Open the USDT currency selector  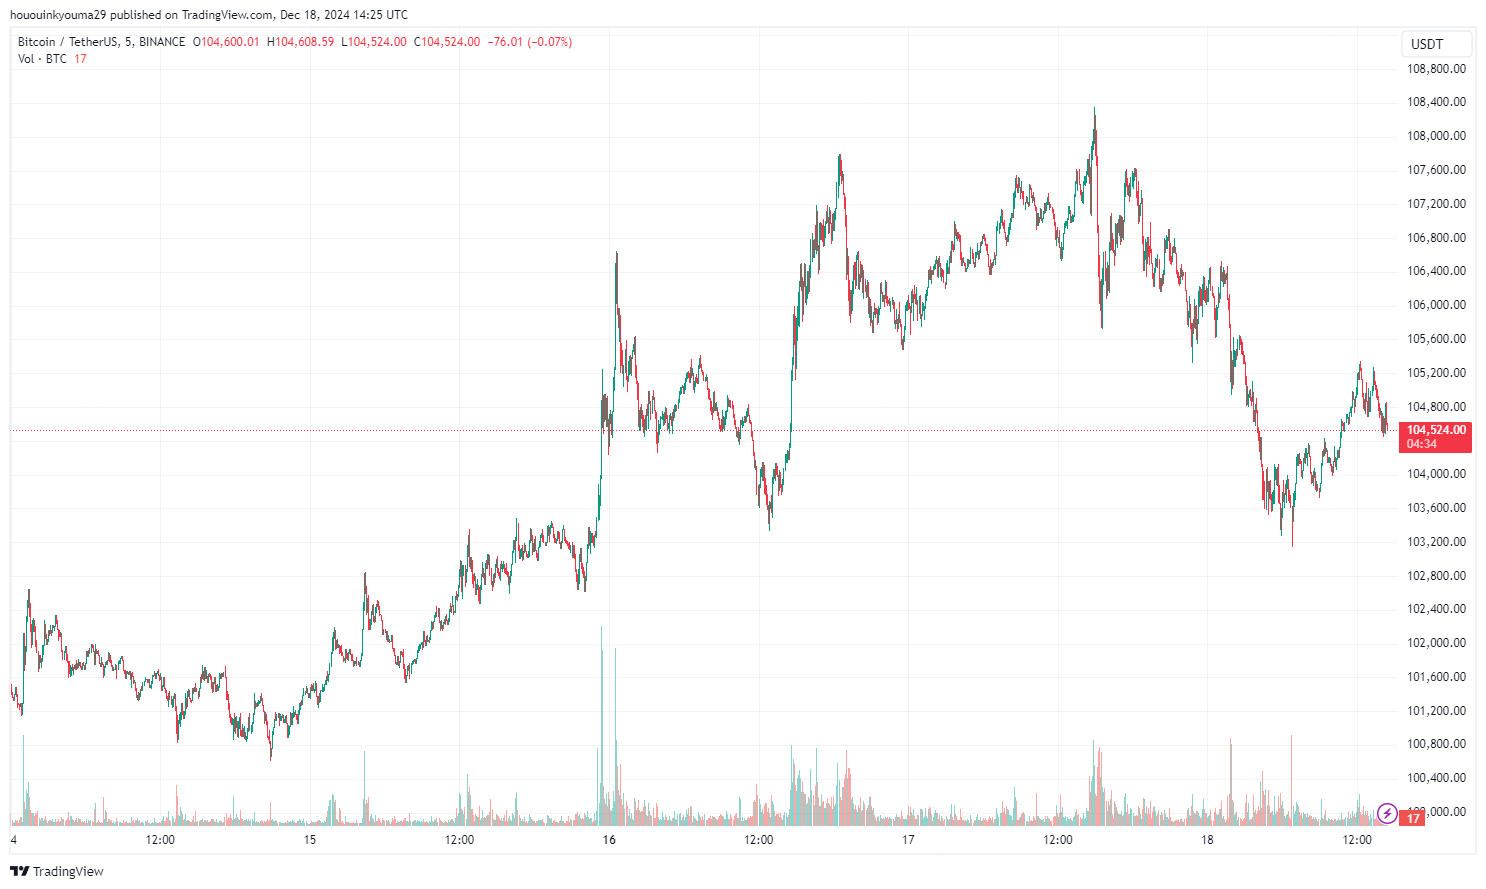pyautogui.click(x=1436, y=44)
